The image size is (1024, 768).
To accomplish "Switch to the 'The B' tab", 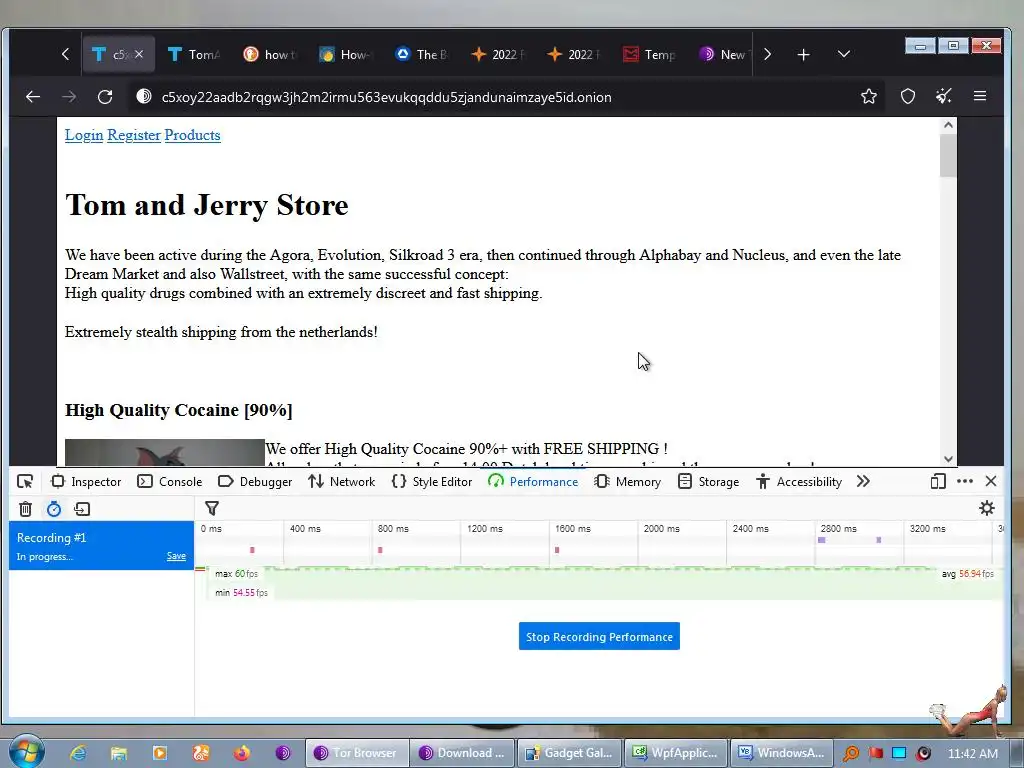I will point(422,54).
